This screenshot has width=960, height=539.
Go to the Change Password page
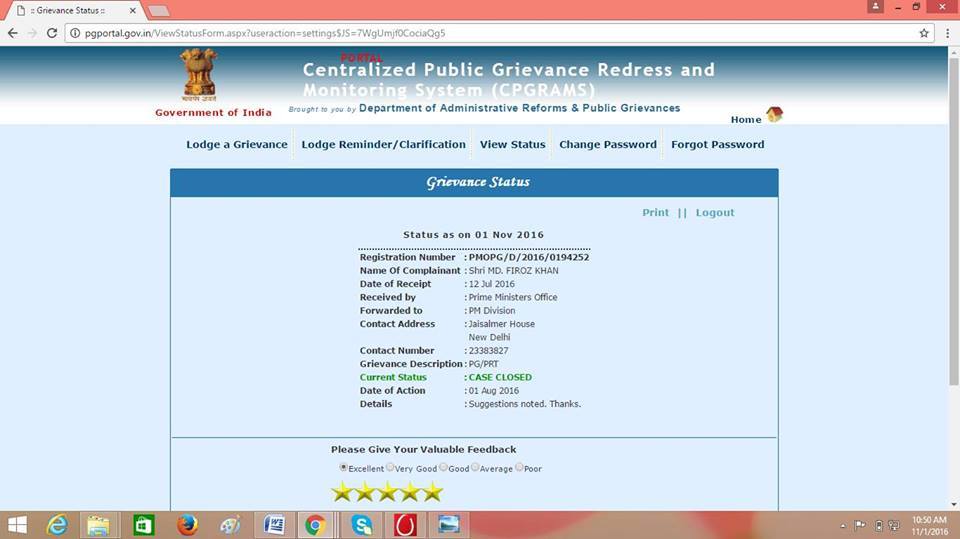click(x=607, y=144)
